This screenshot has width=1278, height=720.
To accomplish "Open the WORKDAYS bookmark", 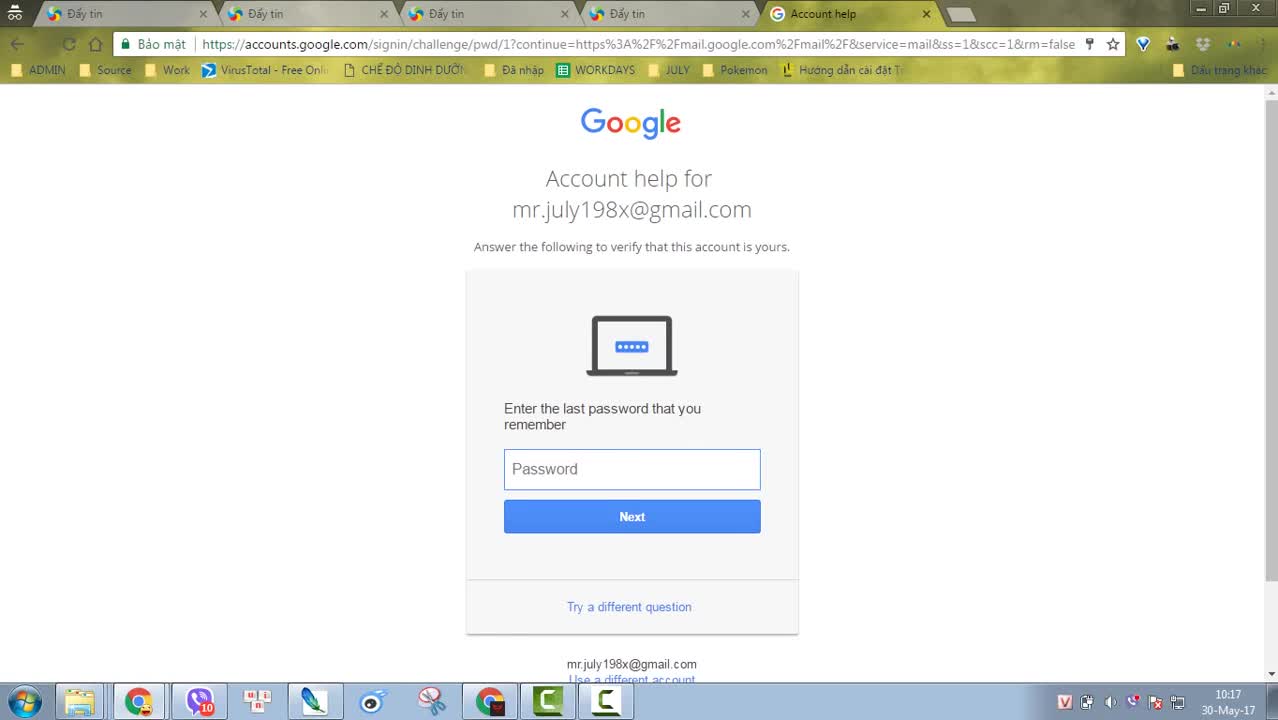I will point(596,70).
